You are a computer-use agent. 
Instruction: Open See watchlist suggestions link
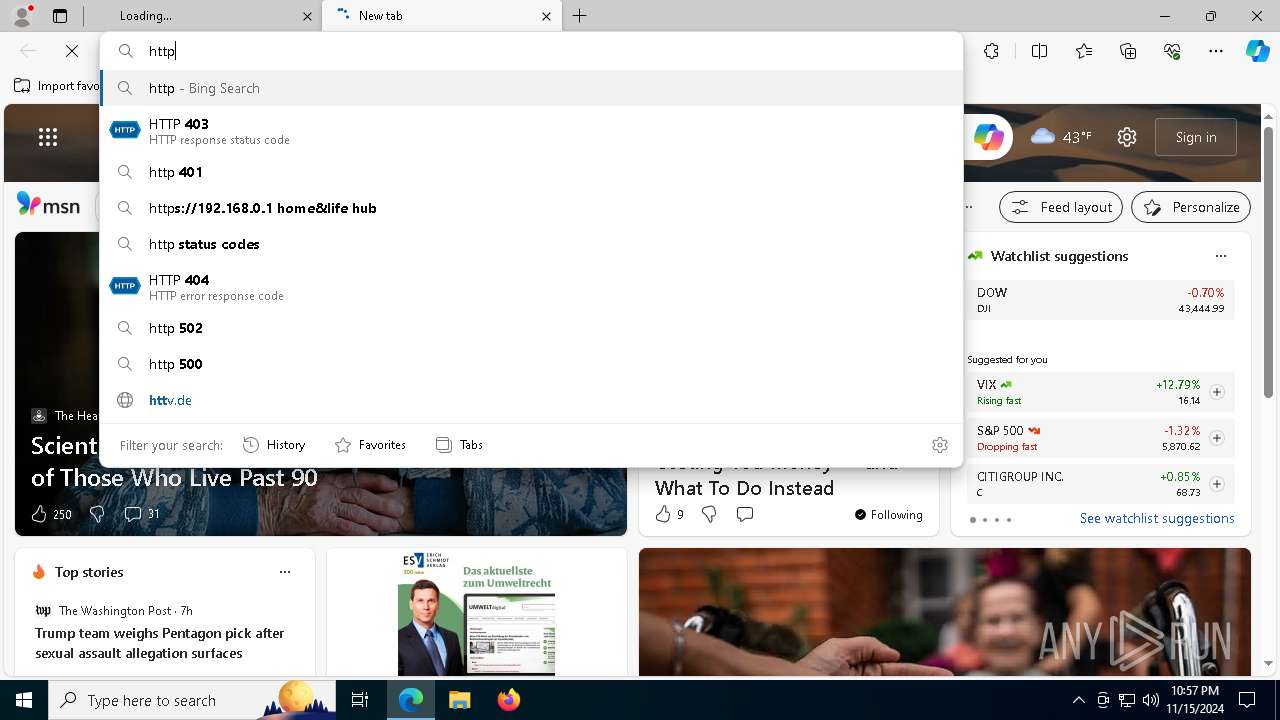1157,518
